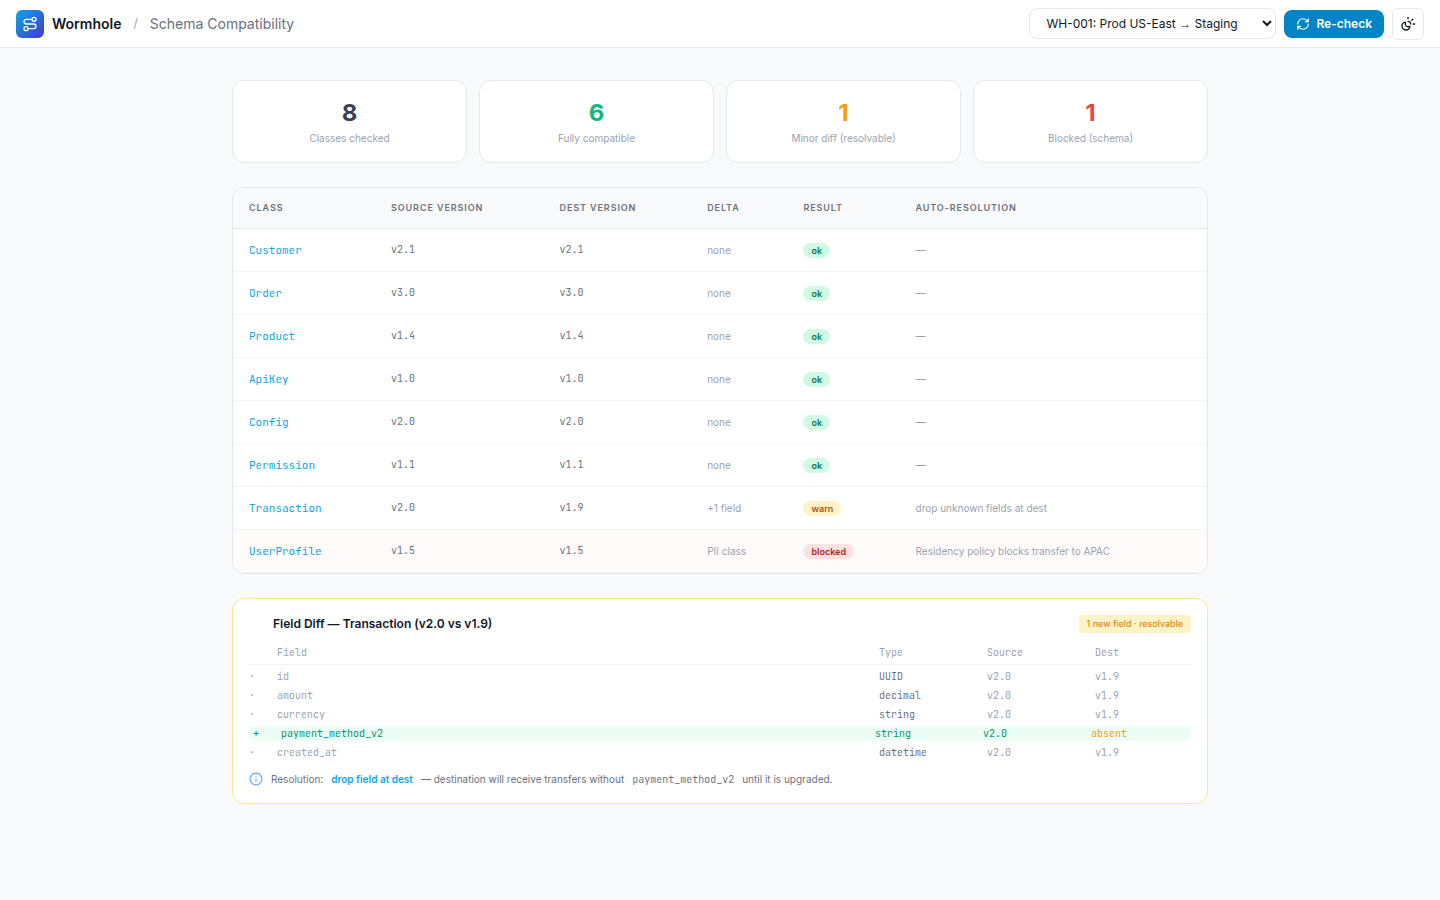Open the Order class link
The width and height of the screenshot is (1440, 900).
(265, 293)
